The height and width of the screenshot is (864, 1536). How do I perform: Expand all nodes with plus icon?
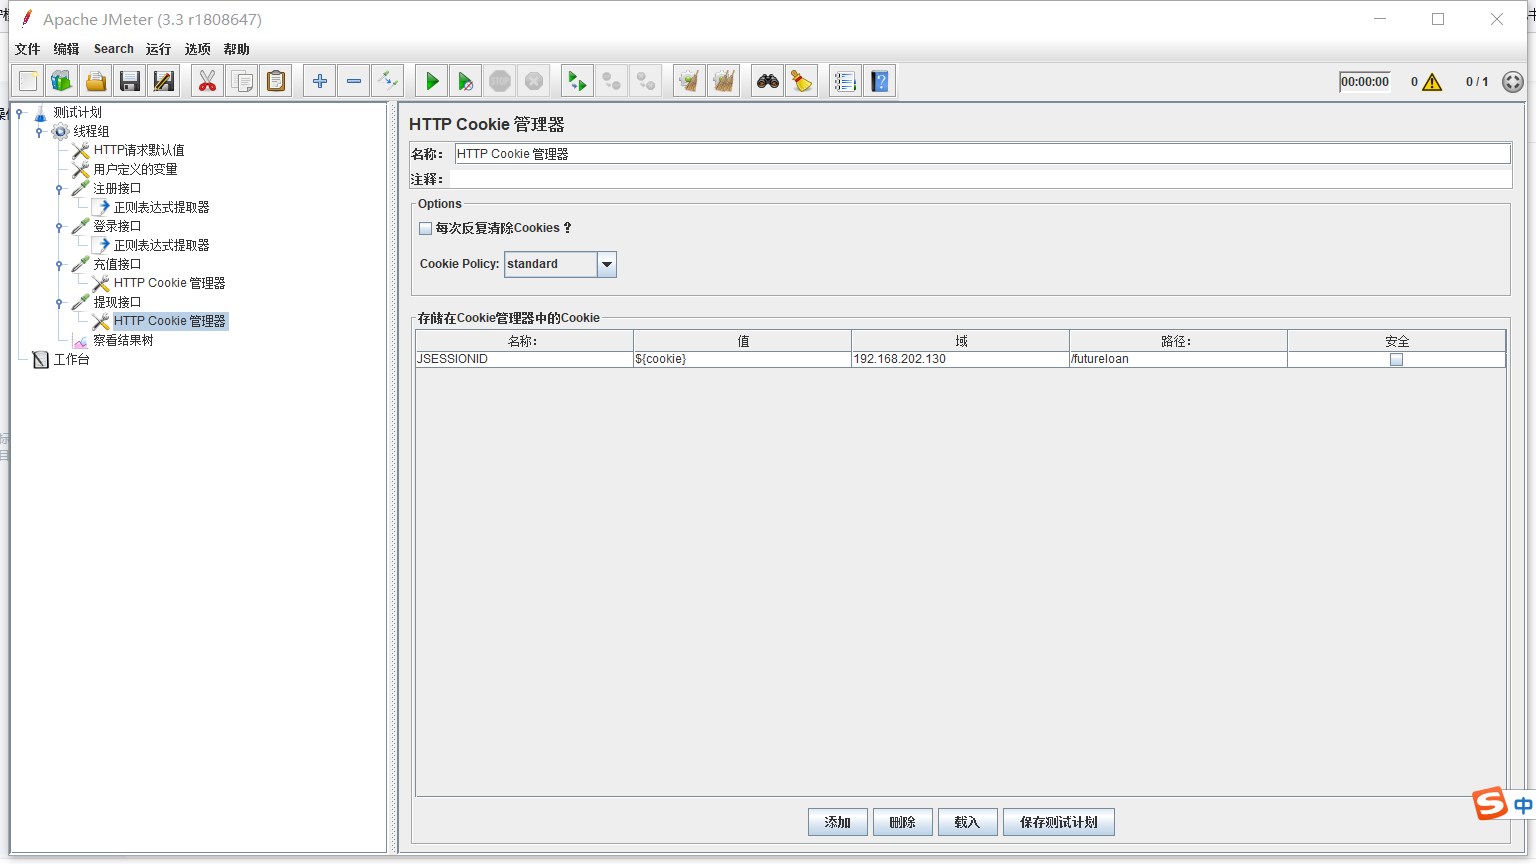(x=320, y=81)
